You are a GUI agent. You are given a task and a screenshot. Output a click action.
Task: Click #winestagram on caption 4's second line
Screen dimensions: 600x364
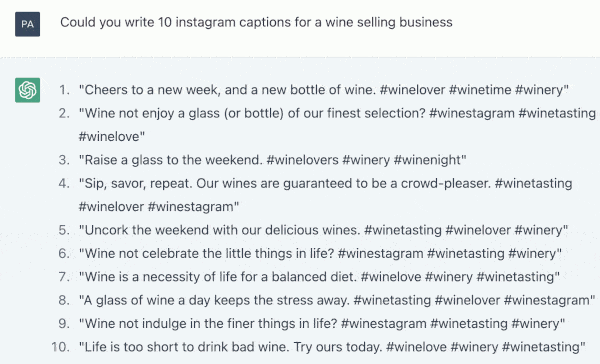coord(193,207)
